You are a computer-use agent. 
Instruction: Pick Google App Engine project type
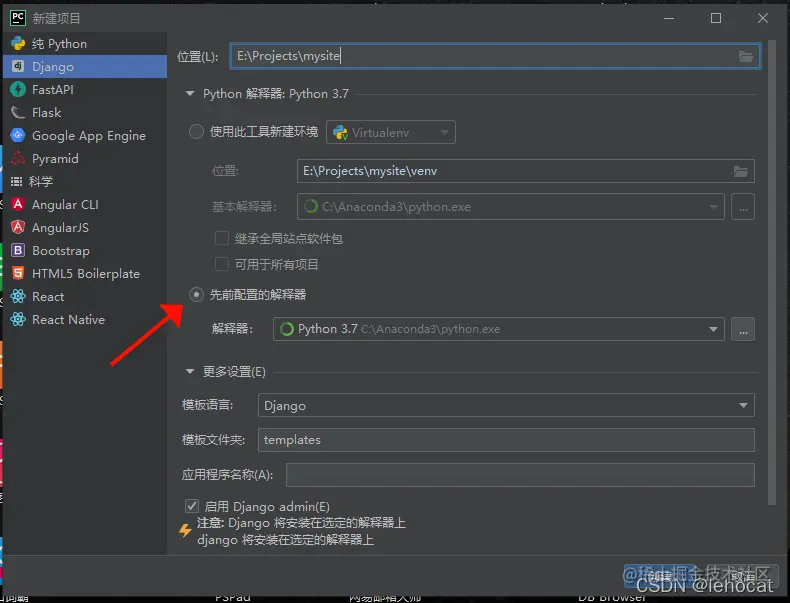pos(85,136)
